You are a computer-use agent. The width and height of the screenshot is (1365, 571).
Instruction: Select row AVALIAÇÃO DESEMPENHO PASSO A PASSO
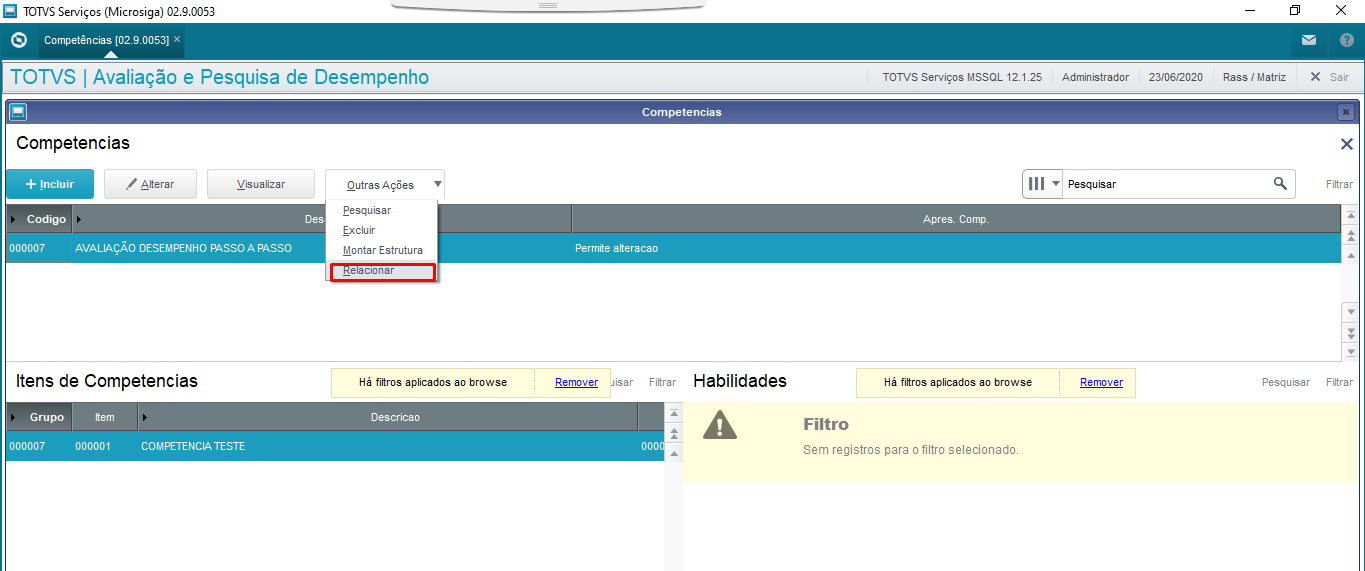click(673, 248)
